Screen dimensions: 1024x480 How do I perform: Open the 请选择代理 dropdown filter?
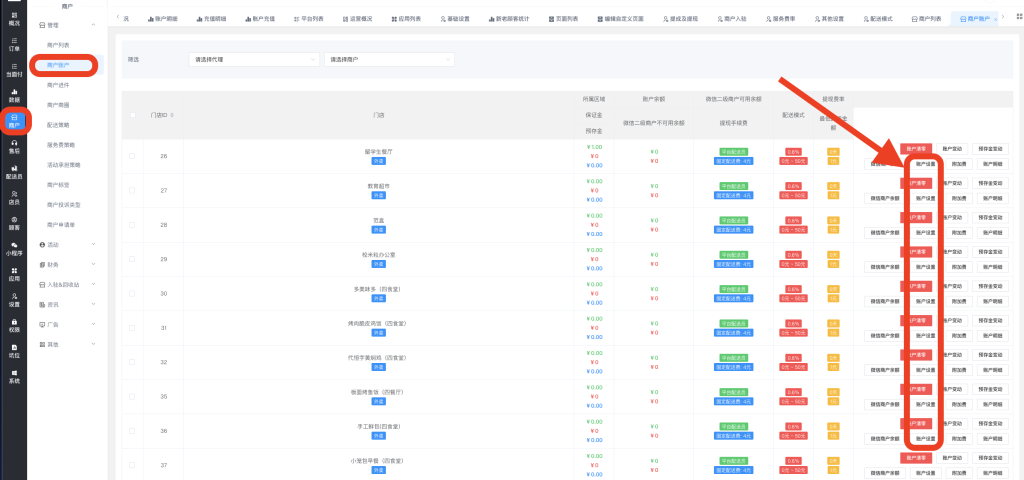[x=255, y=60]
